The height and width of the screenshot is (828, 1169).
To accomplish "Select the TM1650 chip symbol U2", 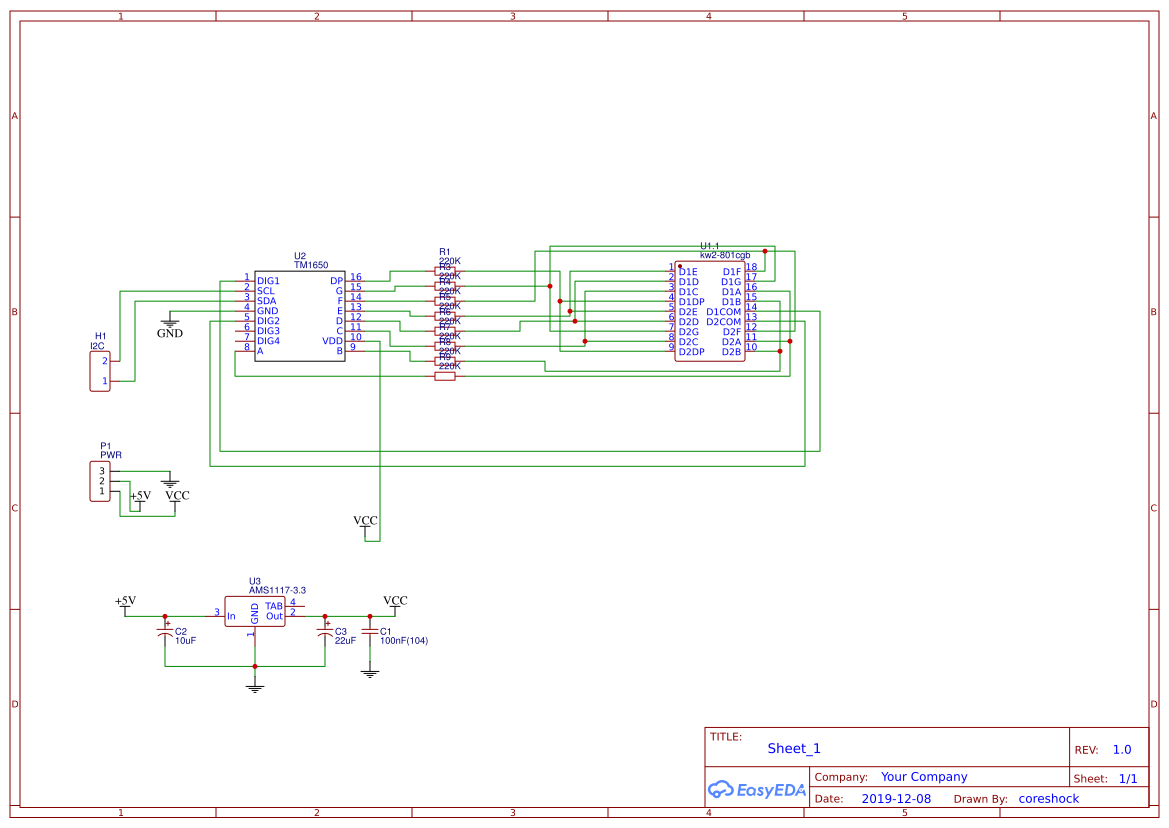I will click(300, 315).
